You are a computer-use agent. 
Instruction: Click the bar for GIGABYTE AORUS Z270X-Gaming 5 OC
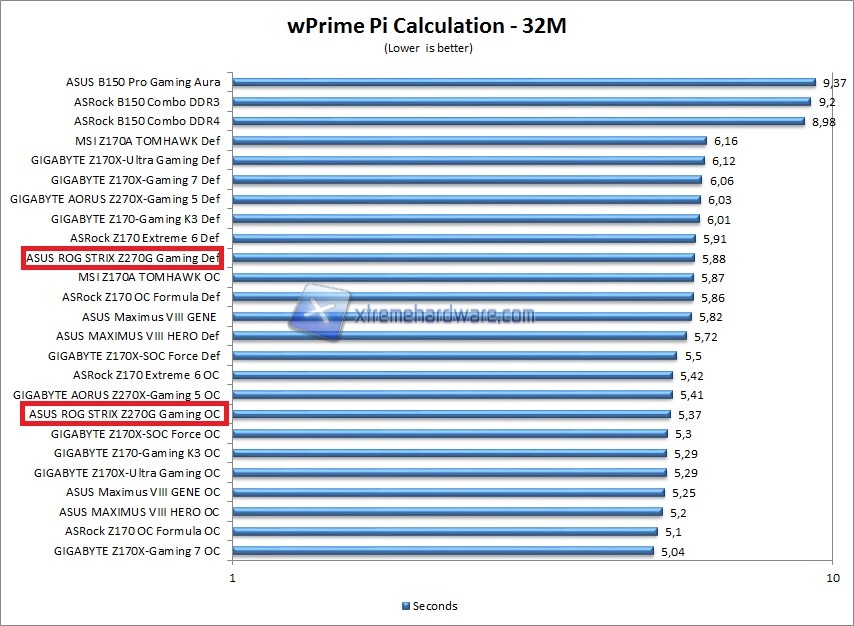click(450, 394)
